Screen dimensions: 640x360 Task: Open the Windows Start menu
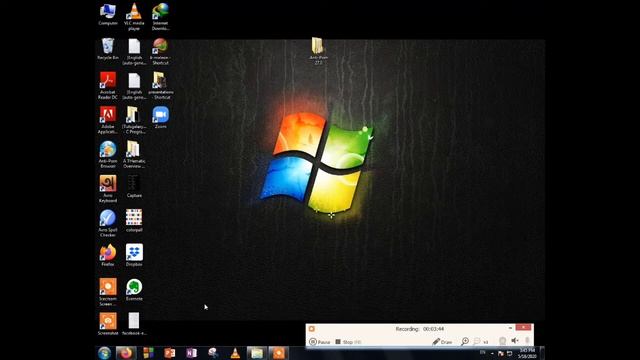[x=104, y=353]
